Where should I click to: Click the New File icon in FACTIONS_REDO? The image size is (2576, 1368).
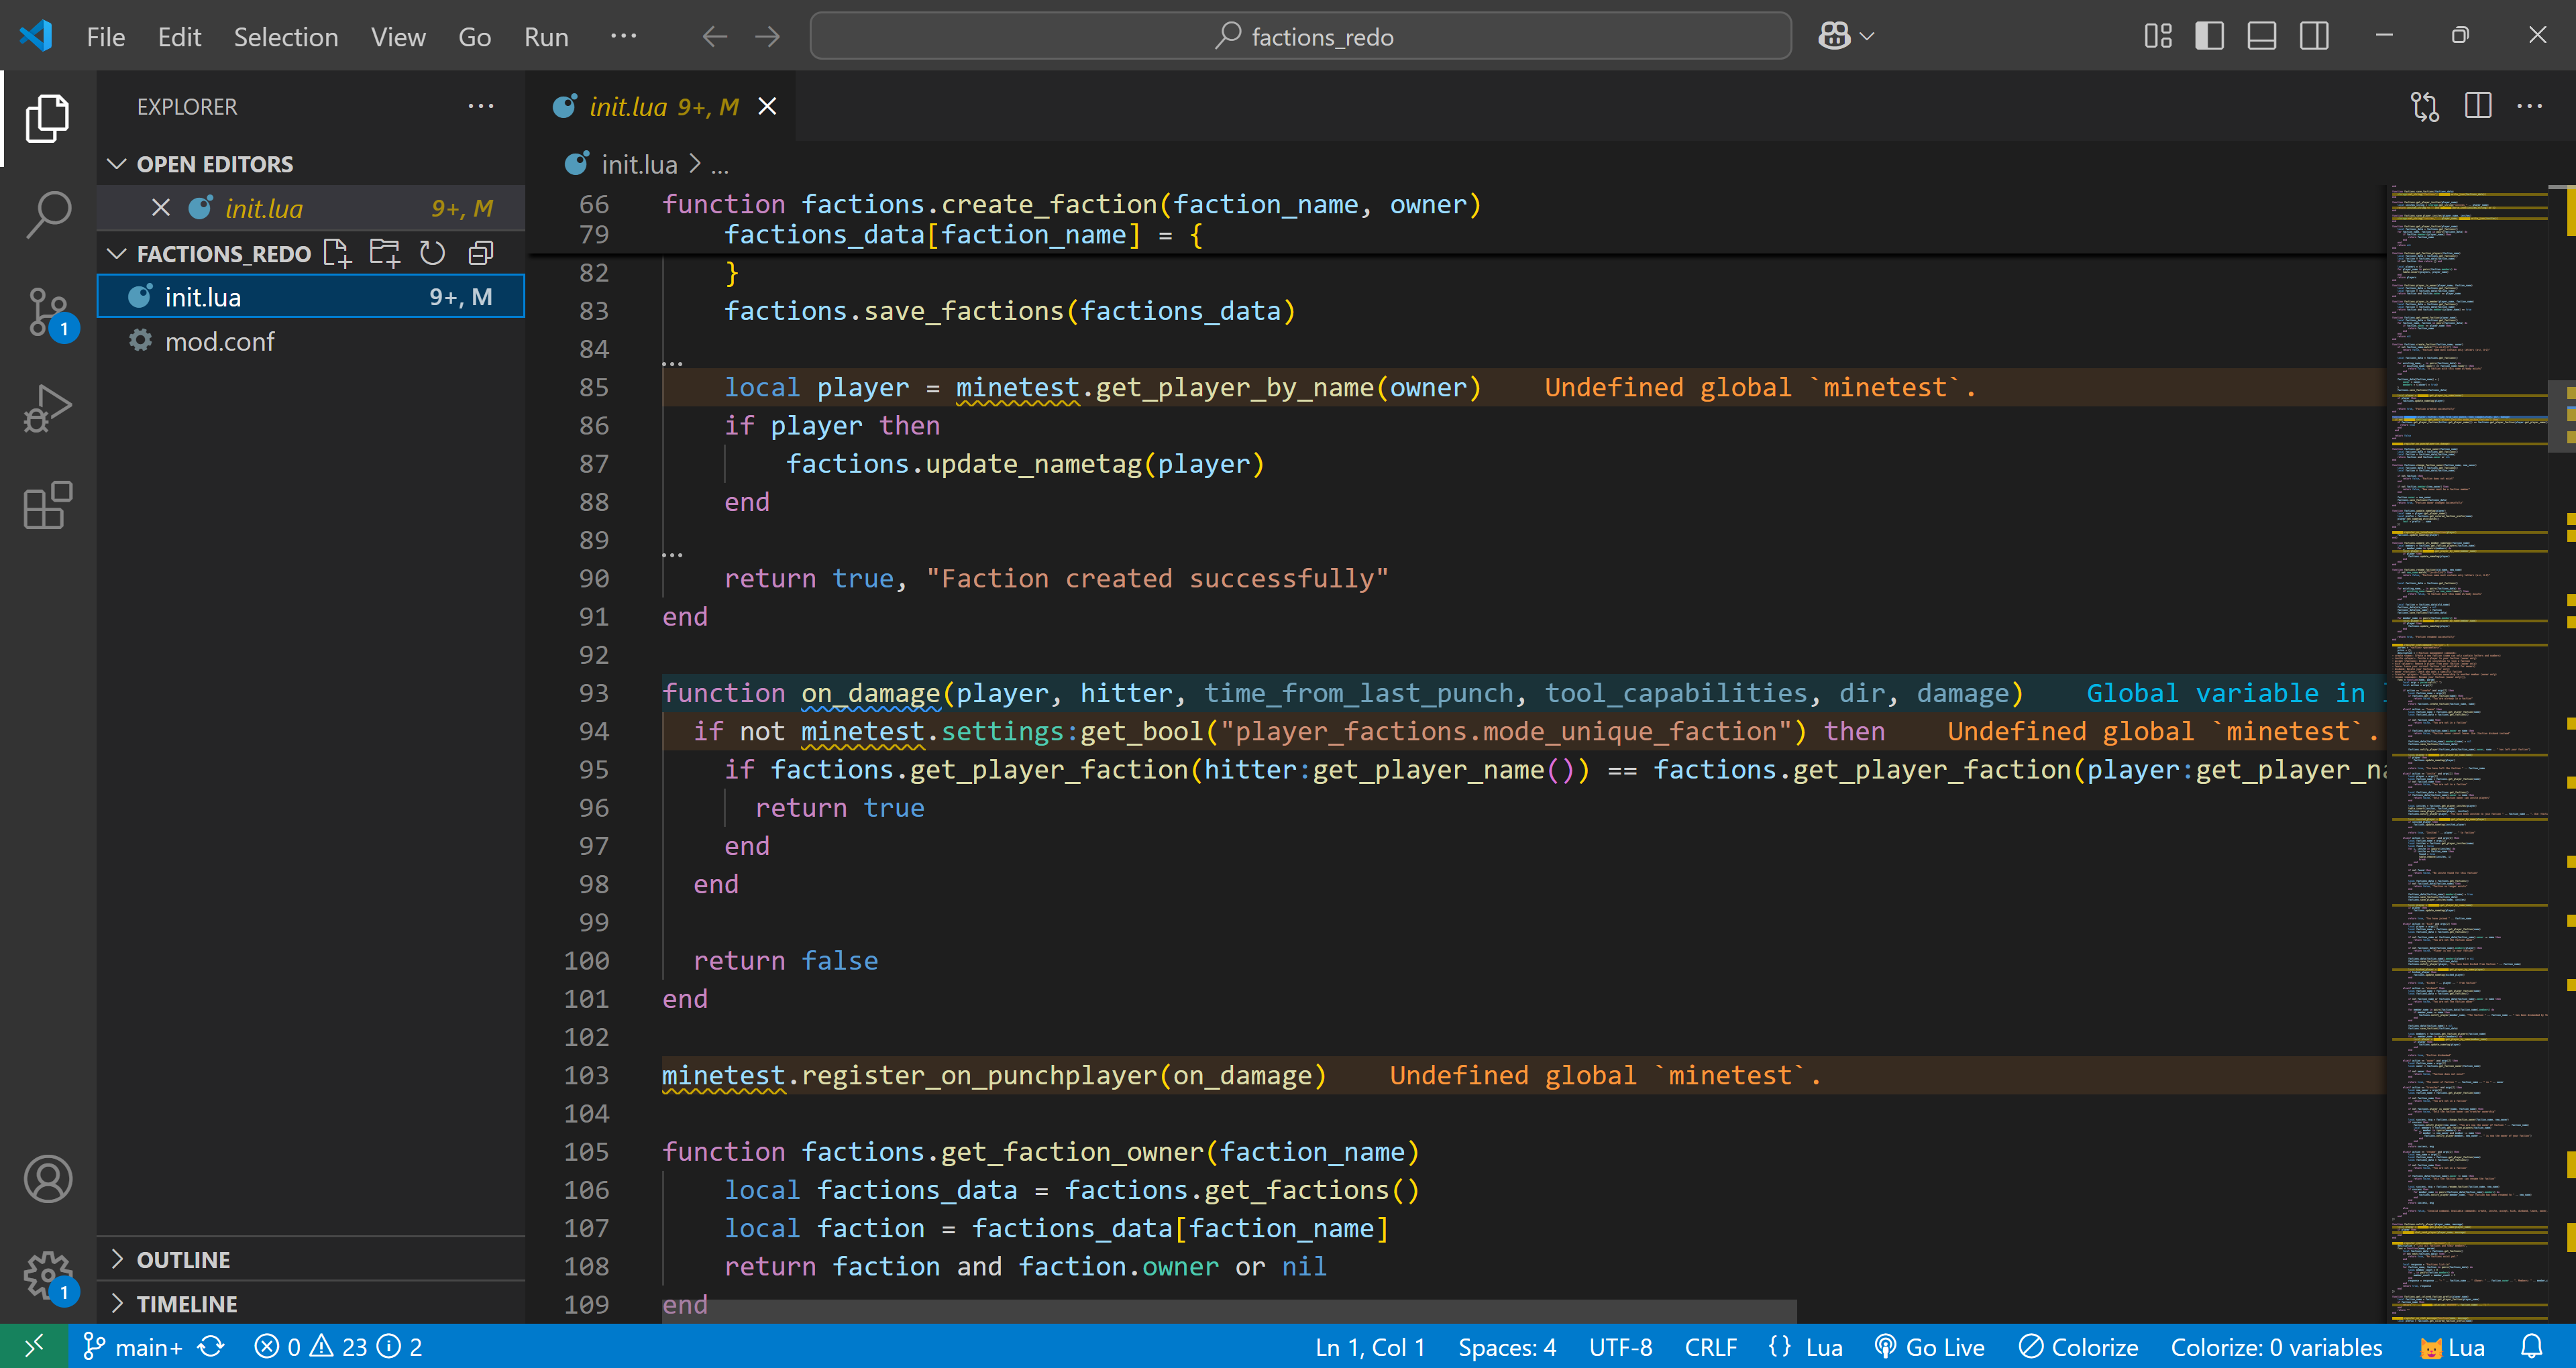(x=337, y=253)
